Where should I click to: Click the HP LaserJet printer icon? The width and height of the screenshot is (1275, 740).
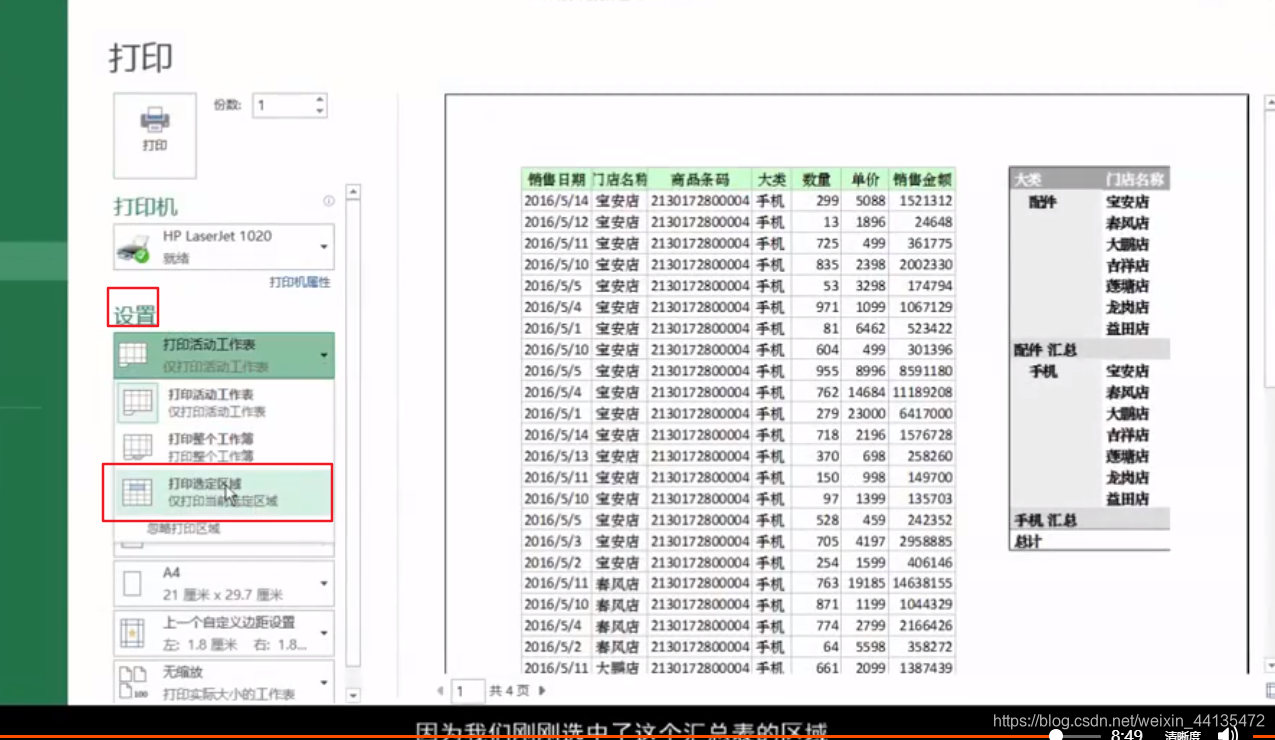pyautogui.click(x=133, y=247)
